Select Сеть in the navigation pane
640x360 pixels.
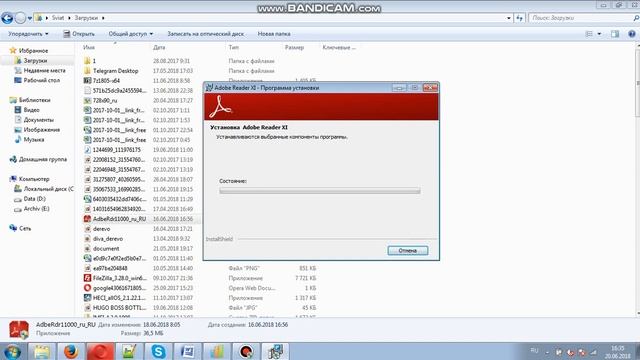click(20, 228)
